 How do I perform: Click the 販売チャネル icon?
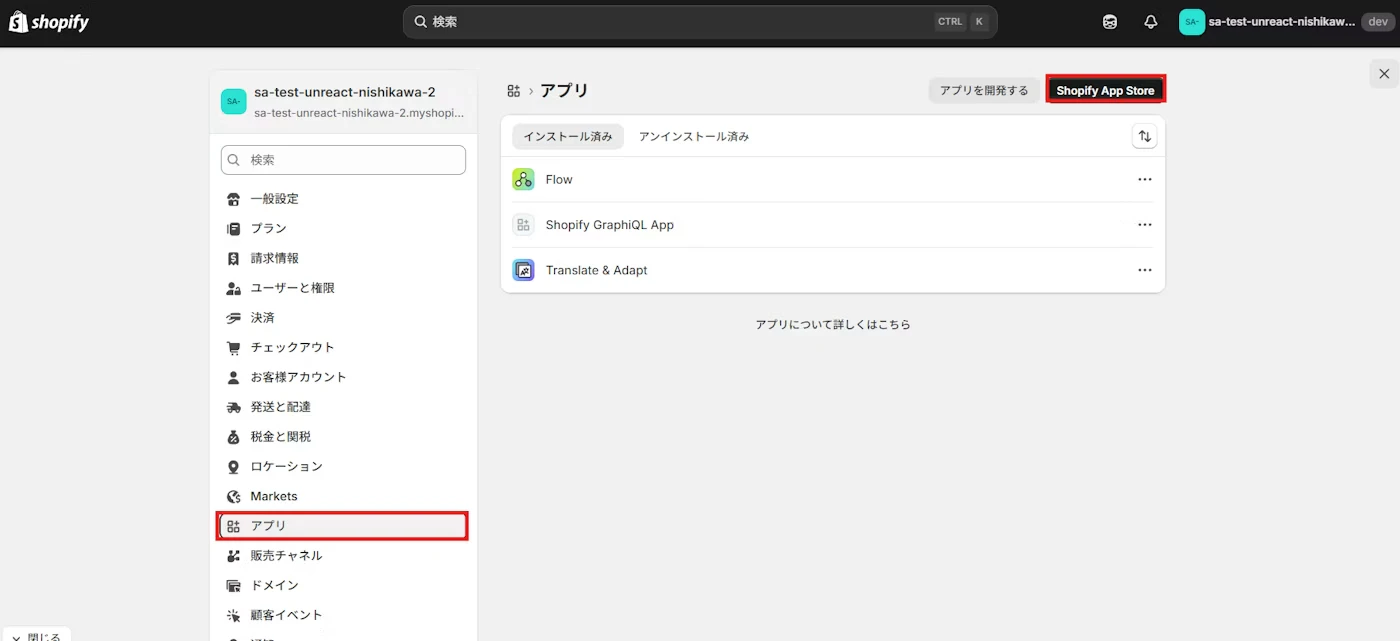point(234,556)
